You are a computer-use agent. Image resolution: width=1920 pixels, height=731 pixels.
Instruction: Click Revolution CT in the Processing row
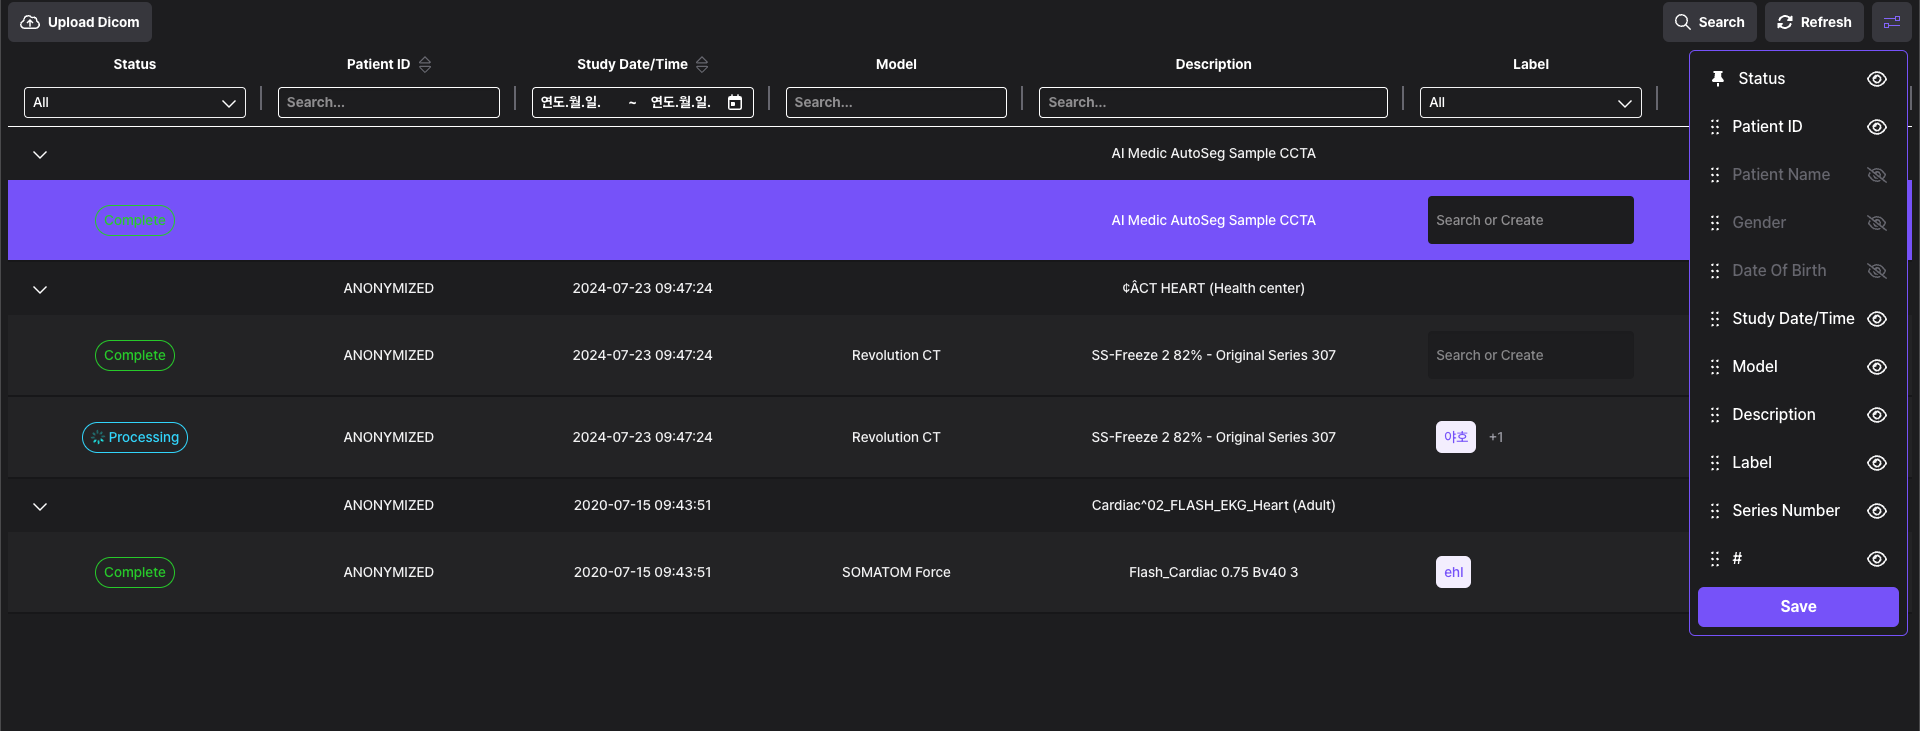coord(896,437)
